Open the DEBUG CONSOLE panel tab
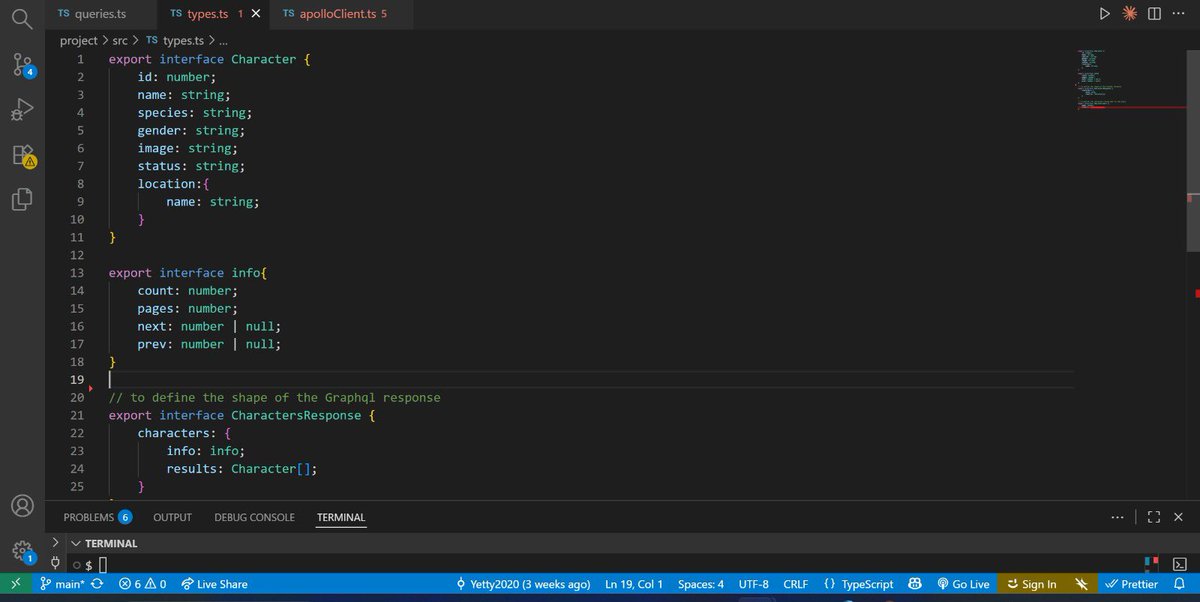 (254, 517)
